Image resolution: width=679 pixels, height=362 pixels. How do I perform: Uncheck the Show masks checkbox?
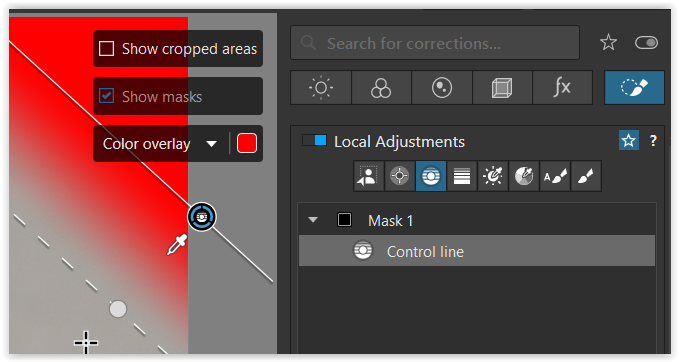point(107,96)
